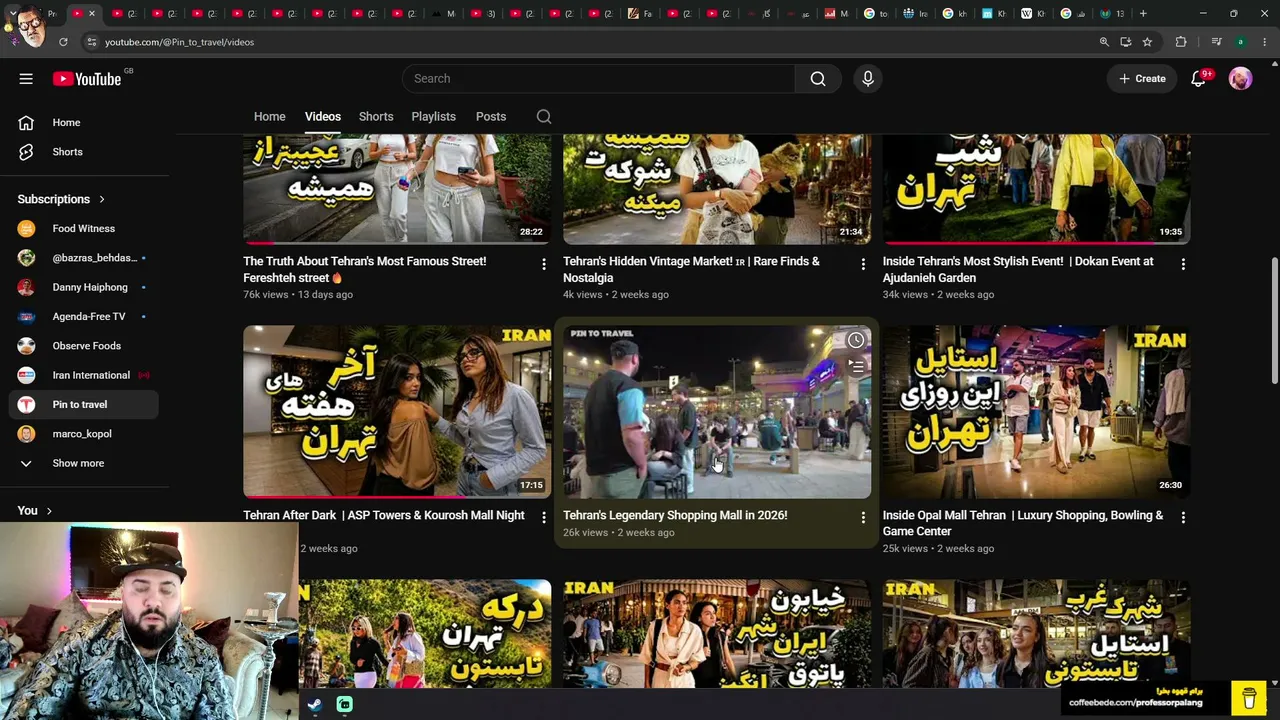Open options menu for Opal Mall Tehran video
The image size is (1280, 720).
[x=1183, y=518]
